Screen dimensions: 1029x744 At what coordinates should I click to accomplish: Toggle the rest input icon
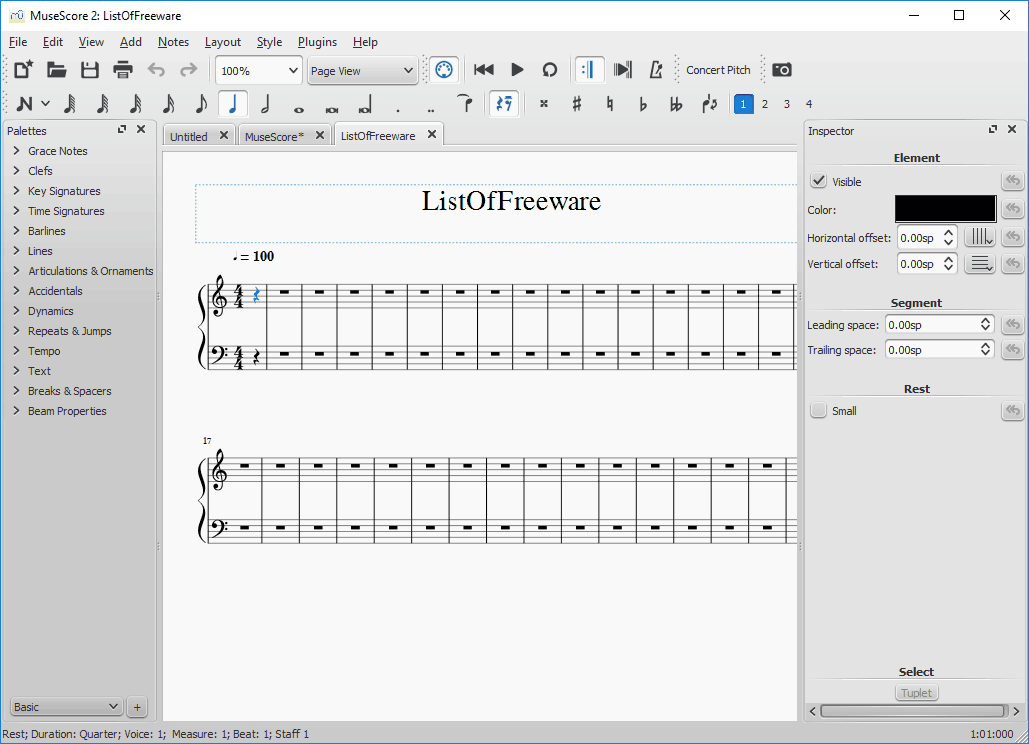(x=504, y=104)
